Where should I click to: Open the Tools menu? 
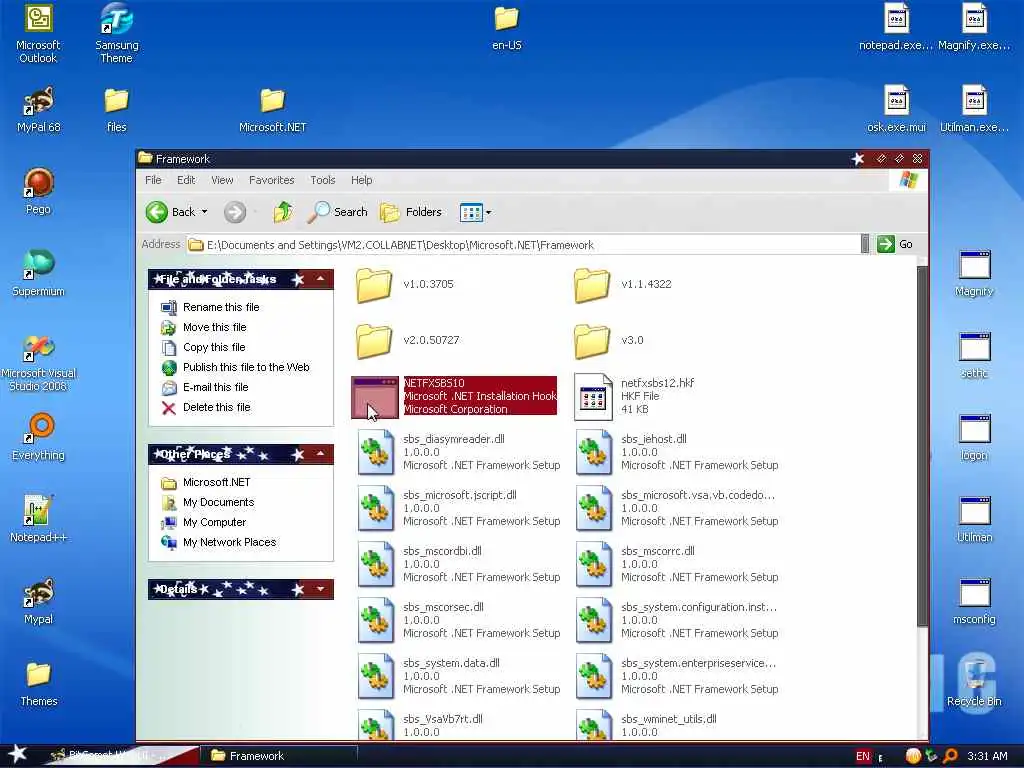(323, 180)
